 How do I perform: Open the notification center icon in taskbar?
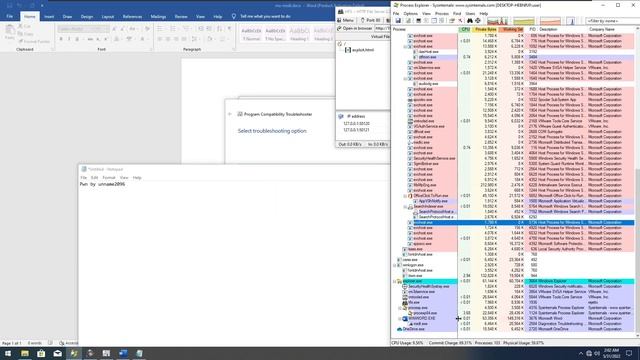click(x=629, y=353)
